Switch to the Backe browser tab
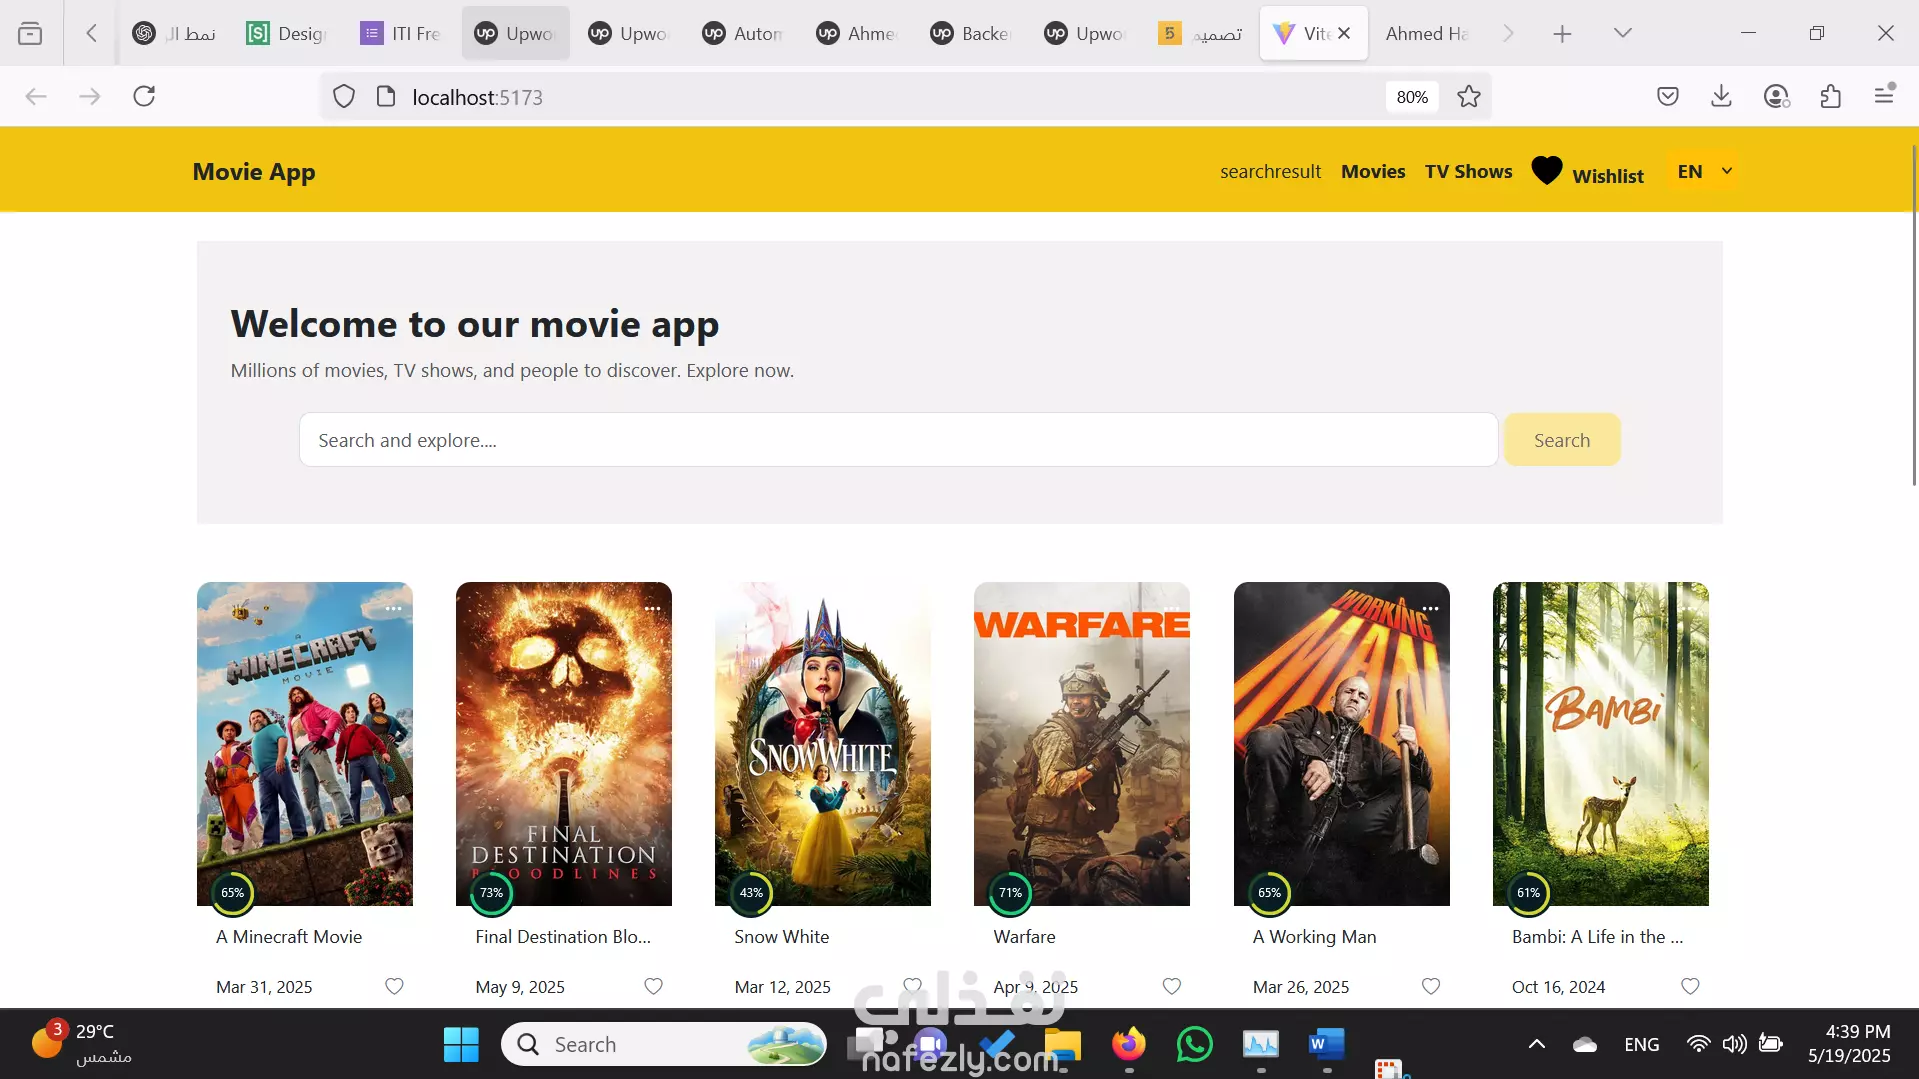The image size is (1919, 1079). click(971, 33)
